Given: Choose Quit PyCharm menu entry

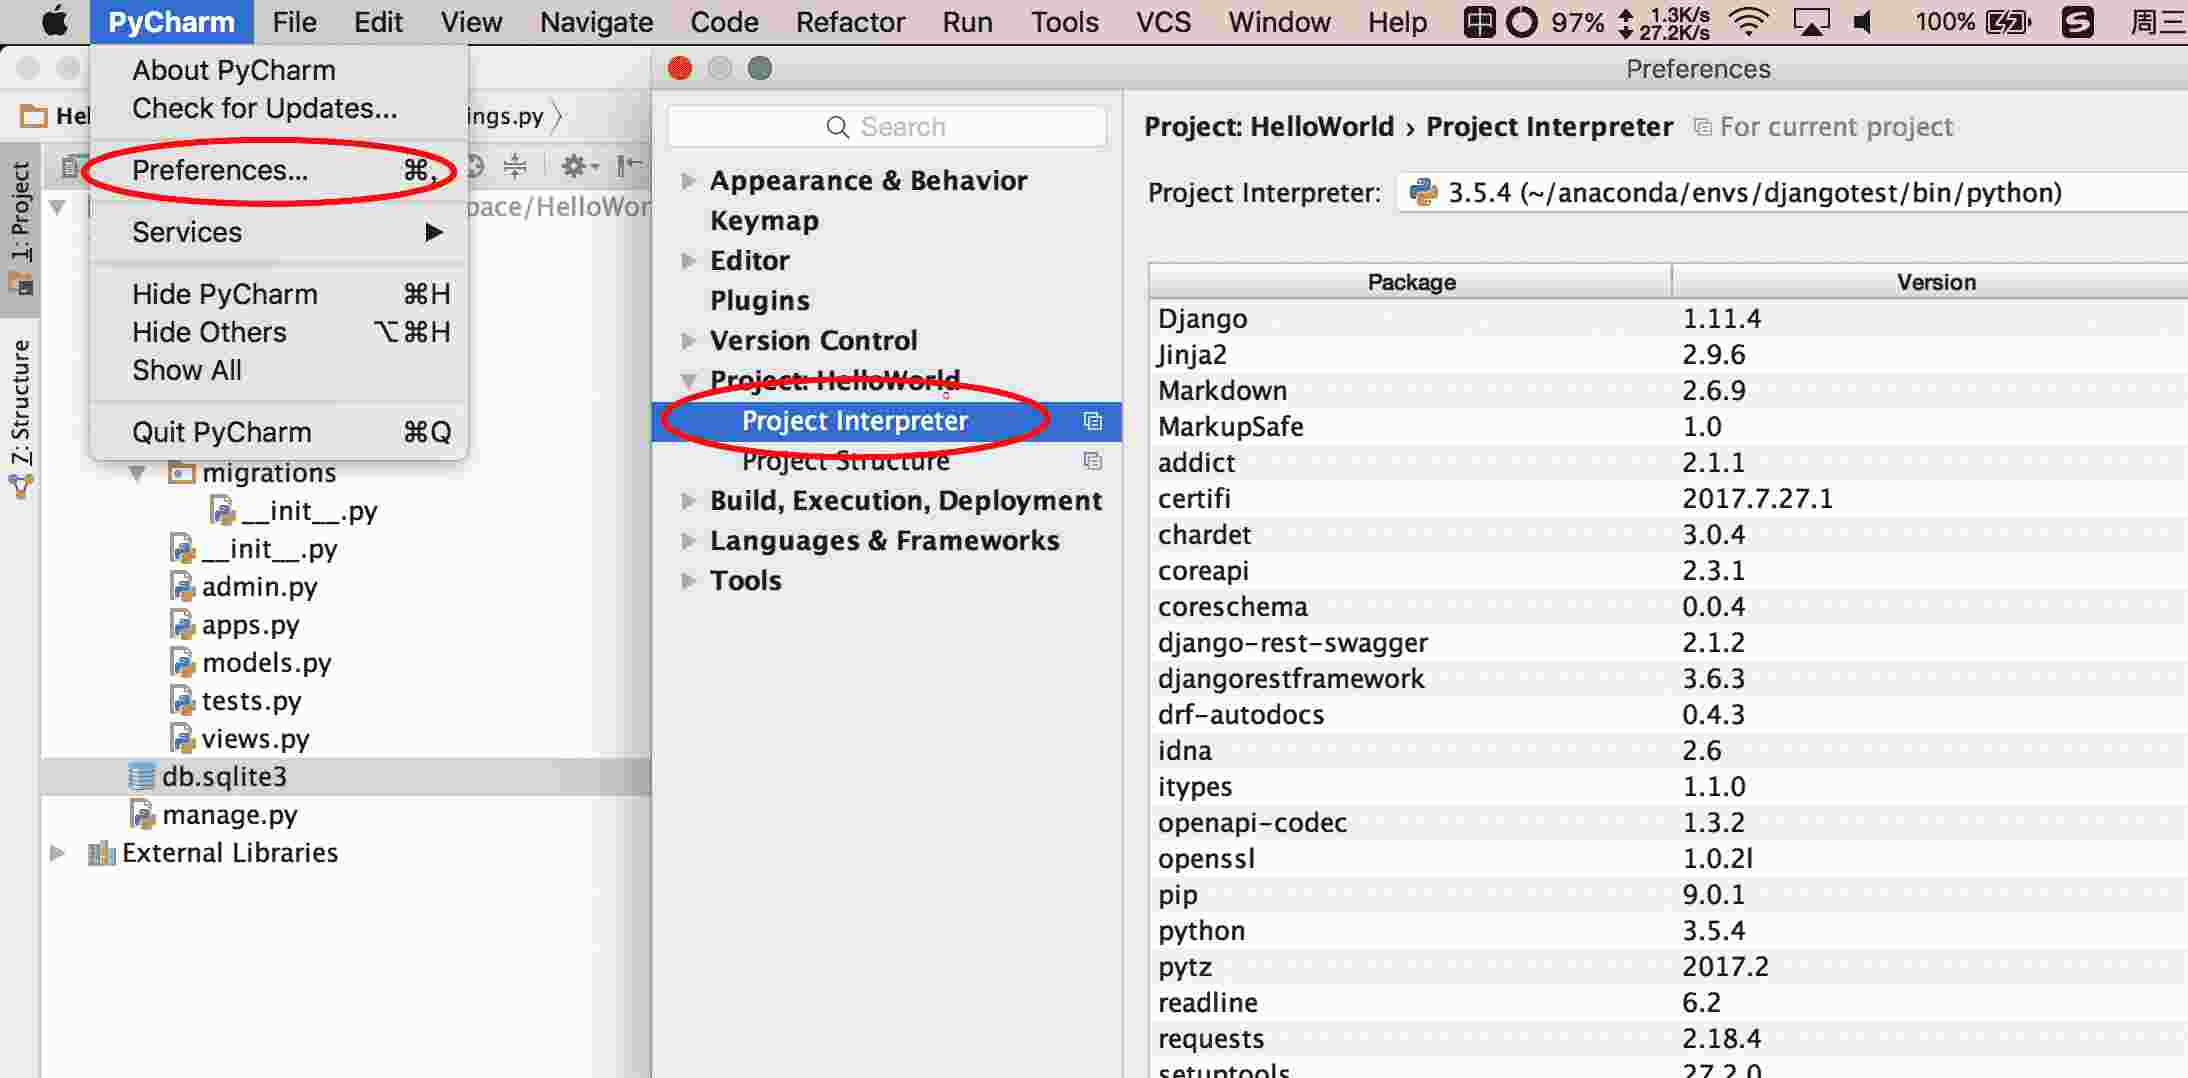Looking at the screenshot, I should pos(279,433).
